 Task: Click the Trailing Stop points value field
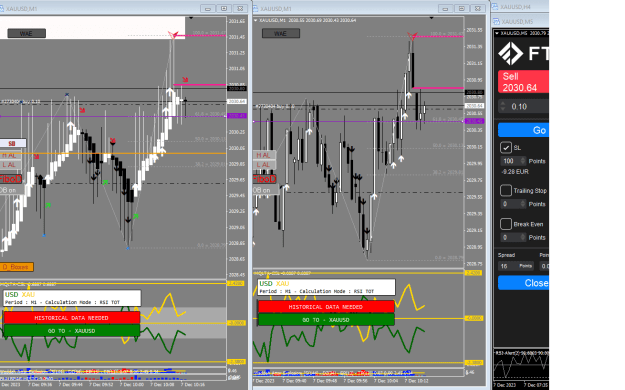[510, 204]
